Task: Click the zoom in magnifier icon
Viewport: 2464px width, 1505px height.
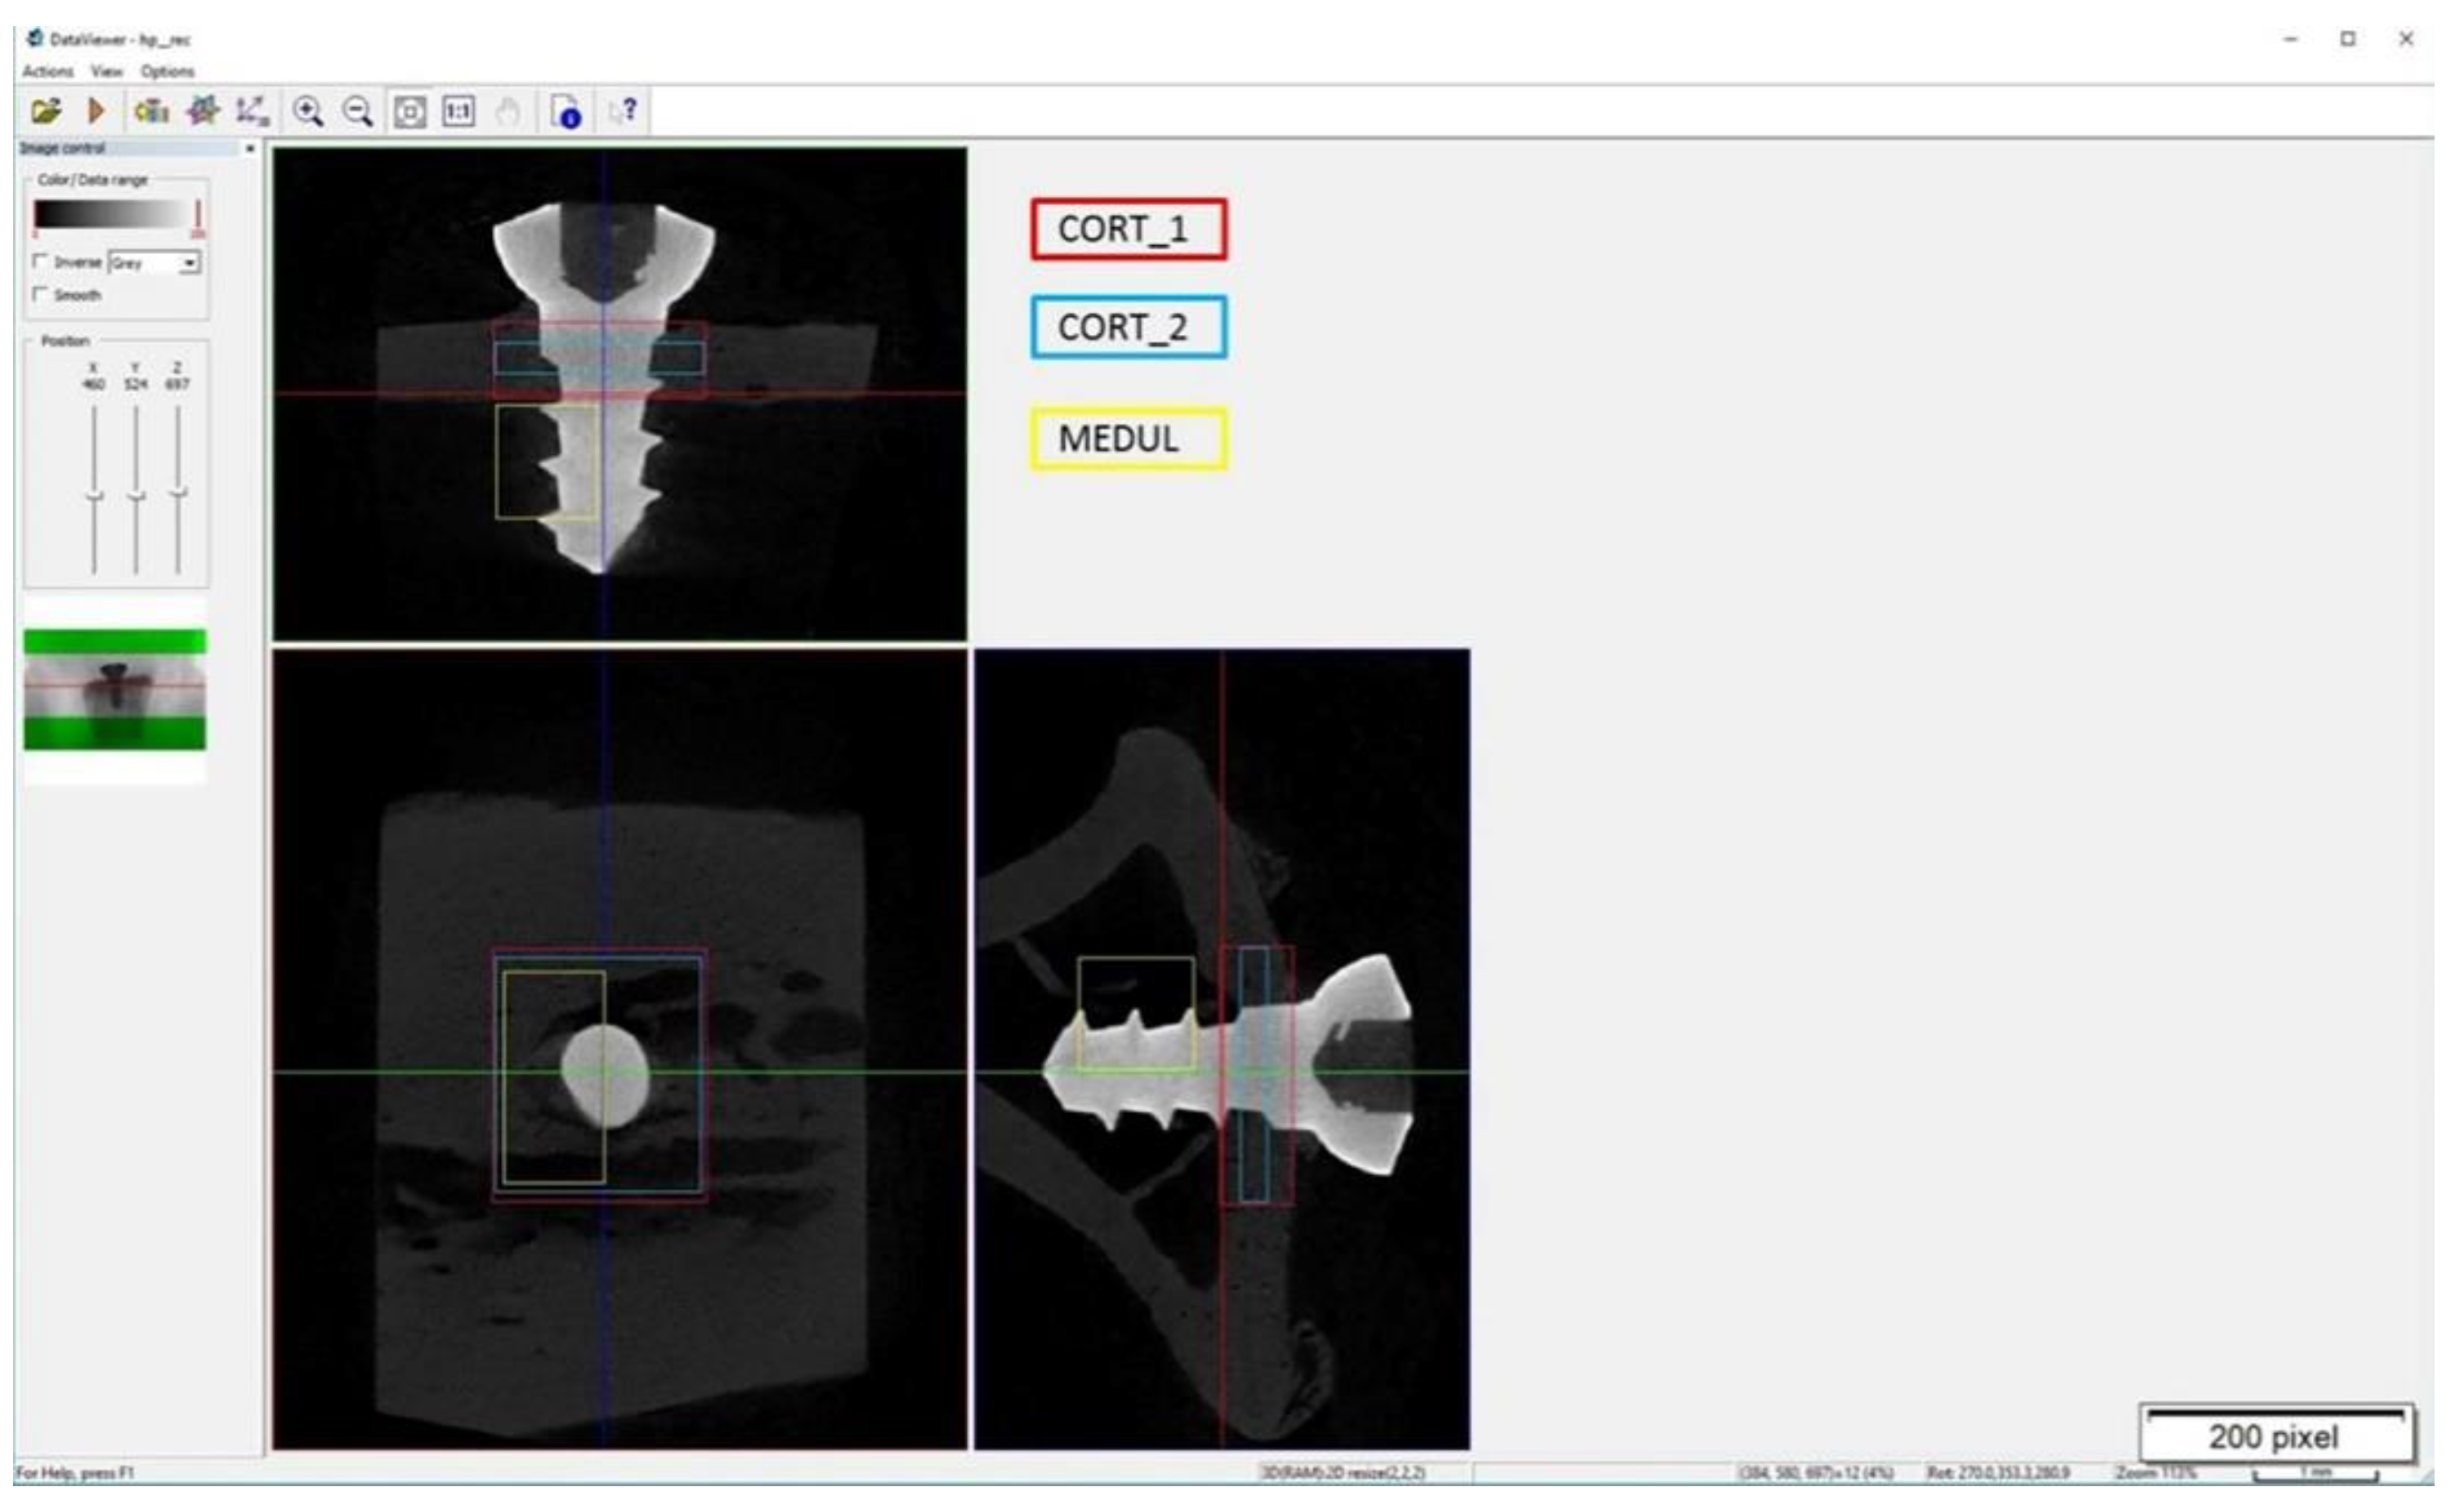Action: tap(308, 111)
